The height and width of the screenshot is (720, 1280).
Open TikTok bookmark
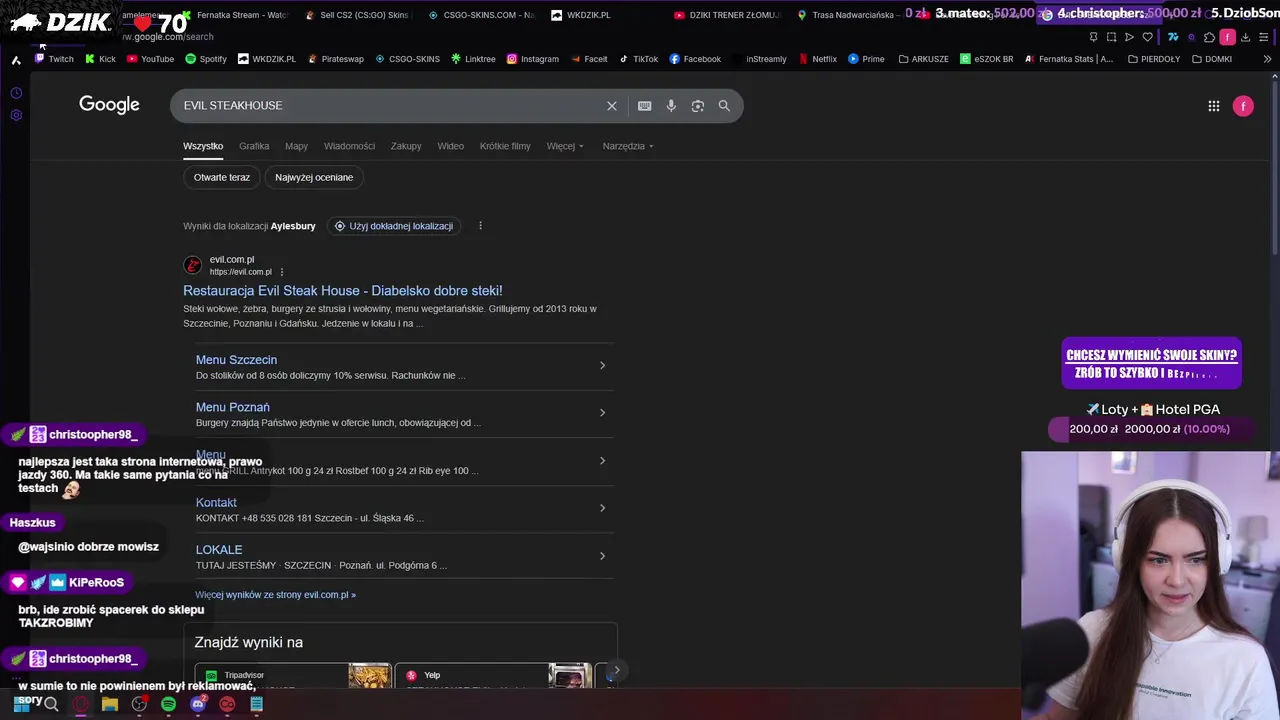pos(638,59)
